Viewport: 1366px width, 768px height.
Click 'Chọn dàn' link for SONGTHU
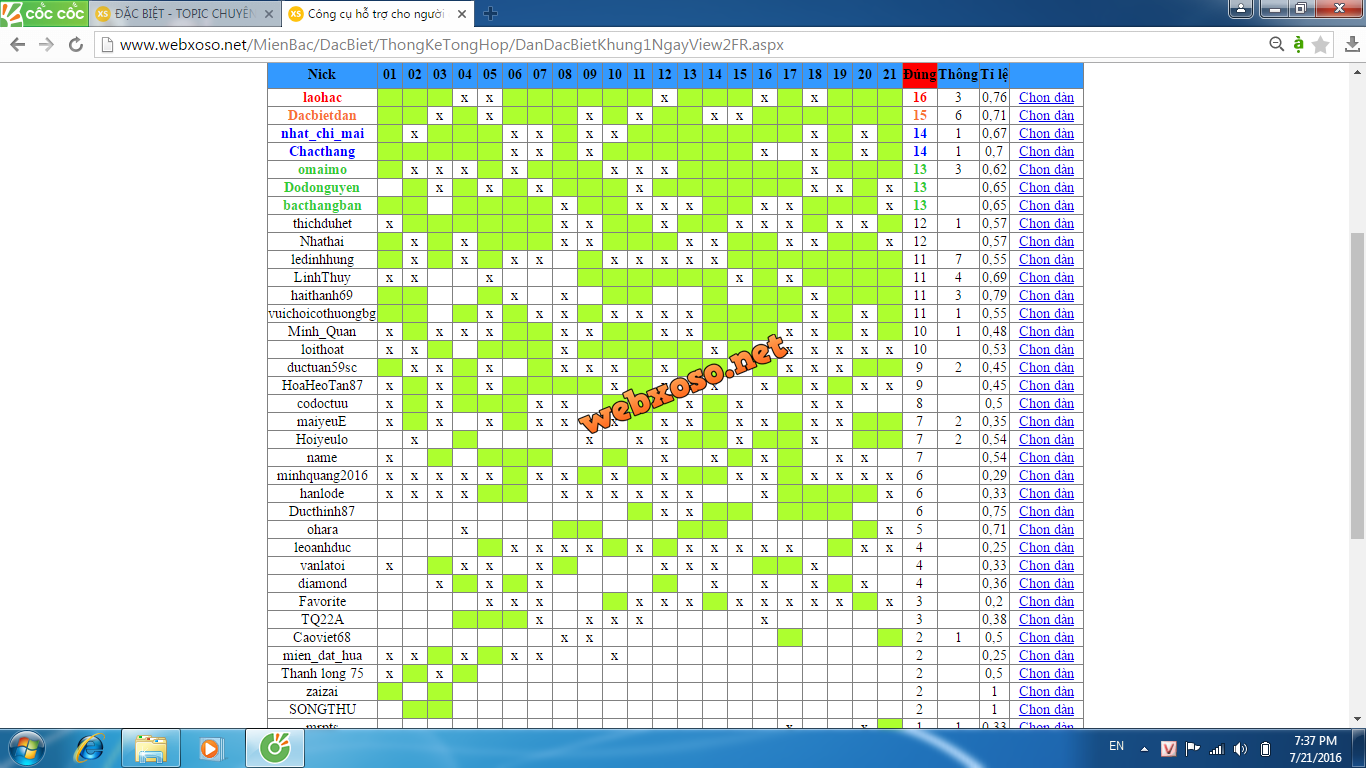(x=1046, y=709)
